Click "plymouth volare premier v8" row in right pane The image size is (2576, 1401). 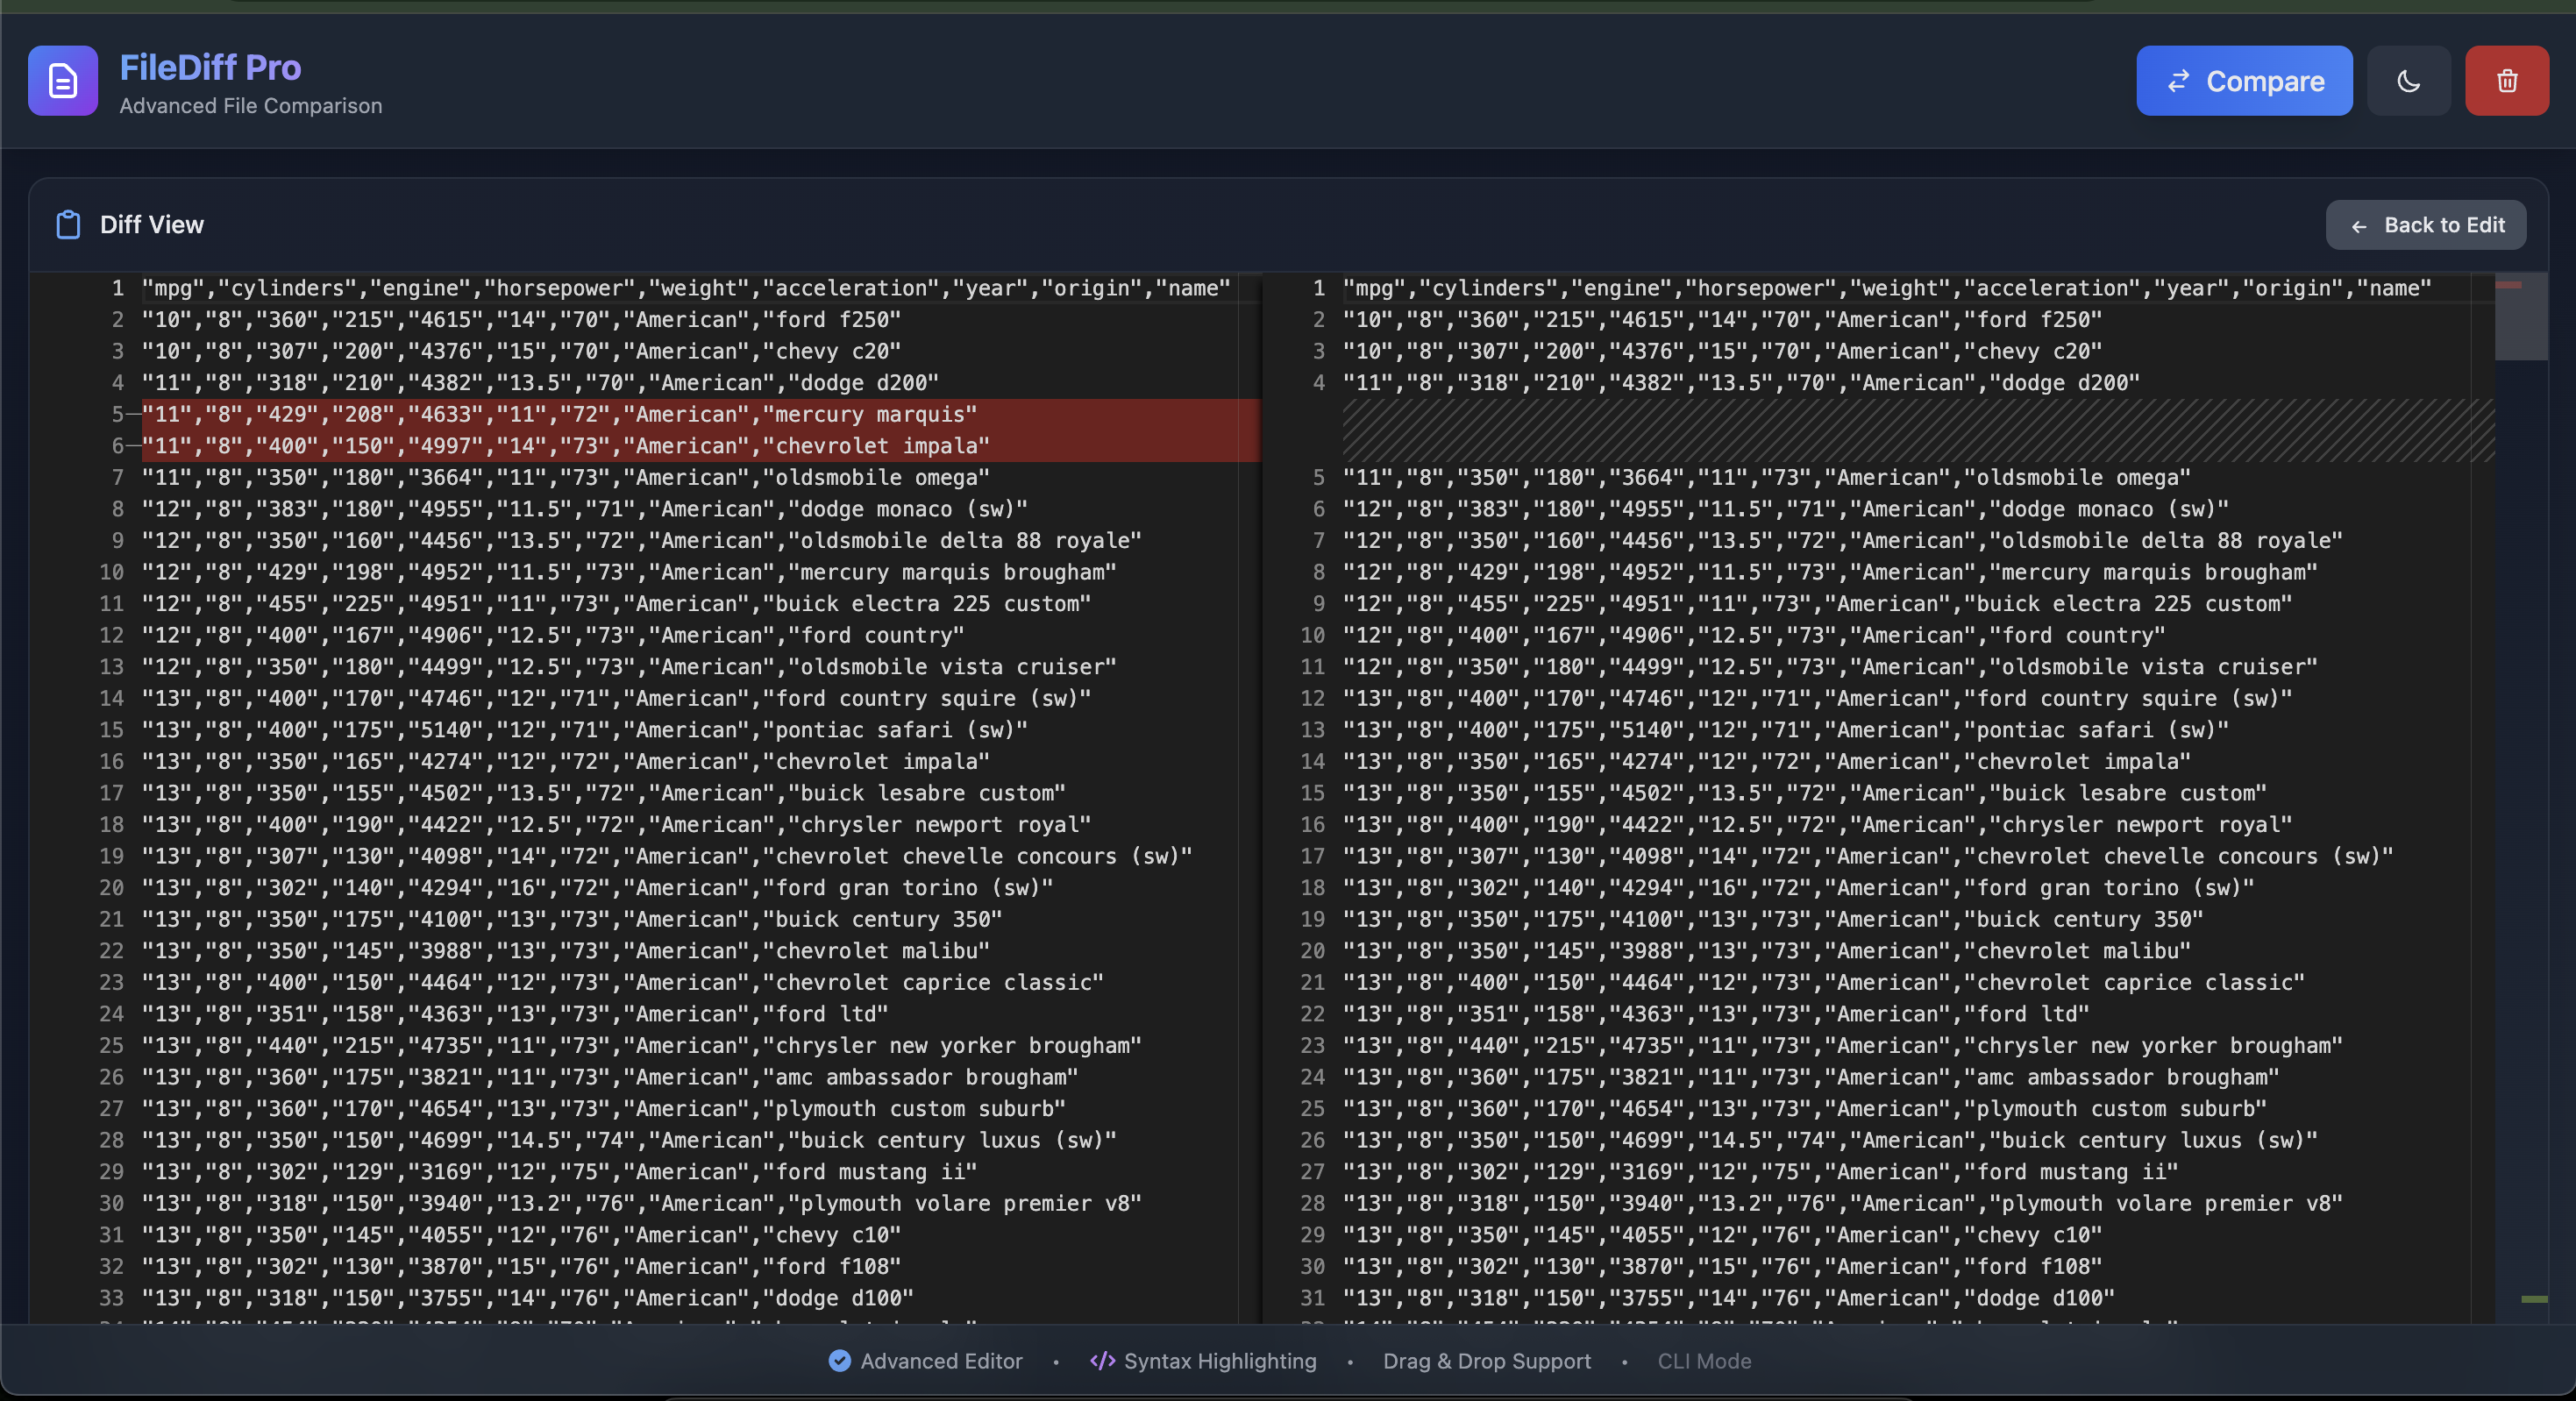pos(1843,1203)
